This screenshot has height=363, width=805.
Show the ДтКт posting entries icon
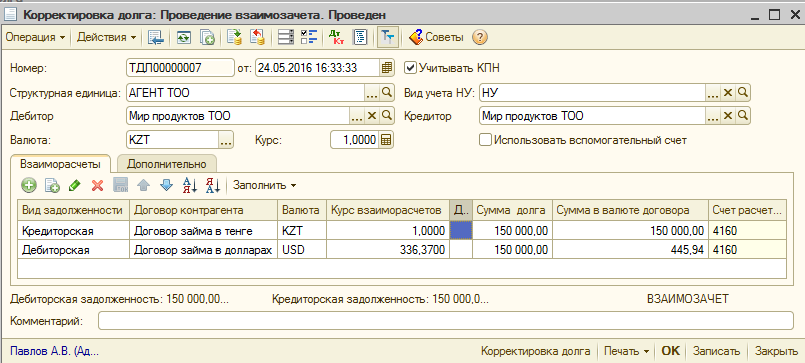coord(337,37)
